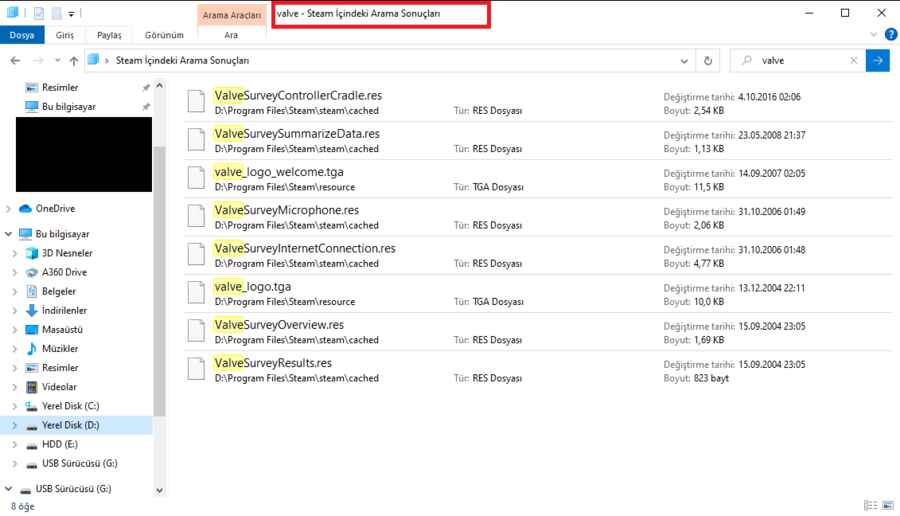Screen dimensions: 900x516
Task: Click the OneDrive cloud icon
Action: click(x=26, y=209)
